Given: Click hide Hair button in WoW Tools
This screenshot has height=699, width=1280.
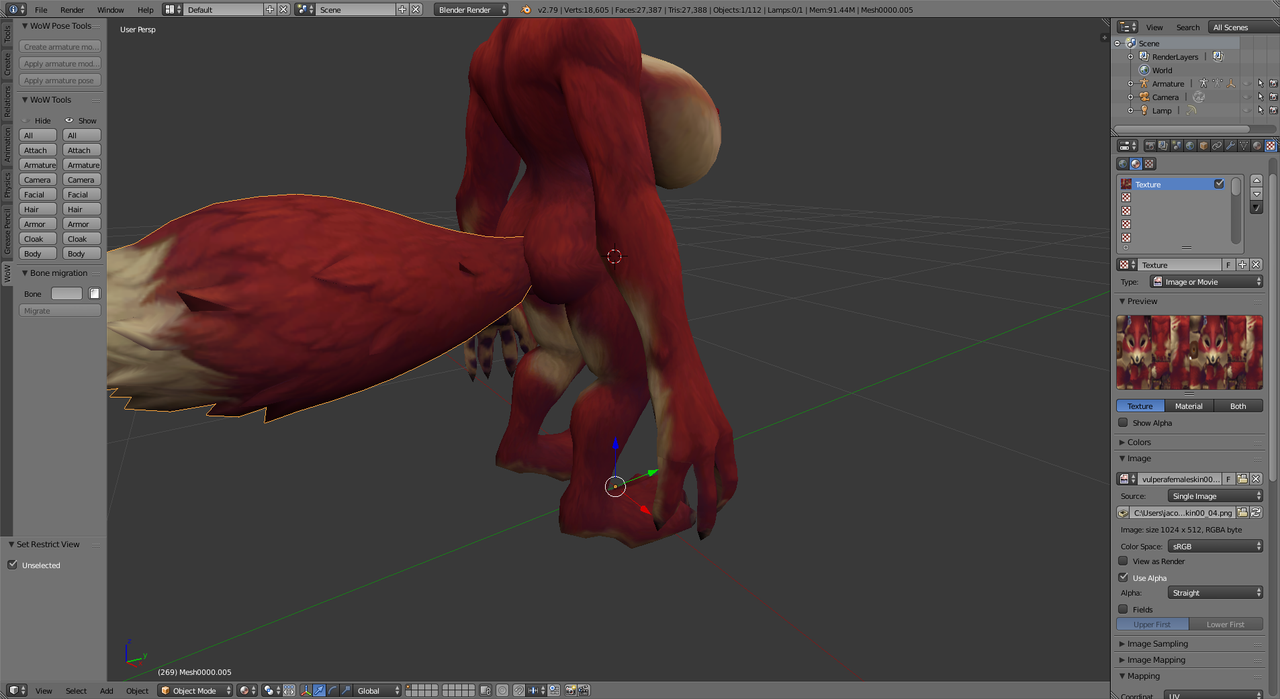Looking at the screenshot, I should (x=38, y=209).
